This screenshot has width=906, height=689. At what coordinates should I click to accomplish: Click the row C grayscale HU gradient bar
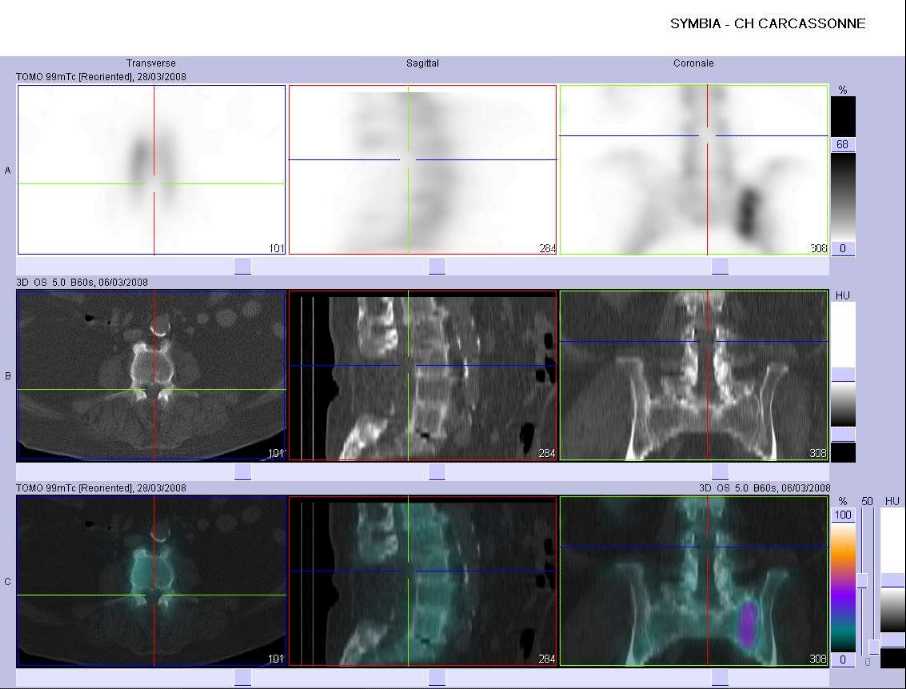point(893,610)
